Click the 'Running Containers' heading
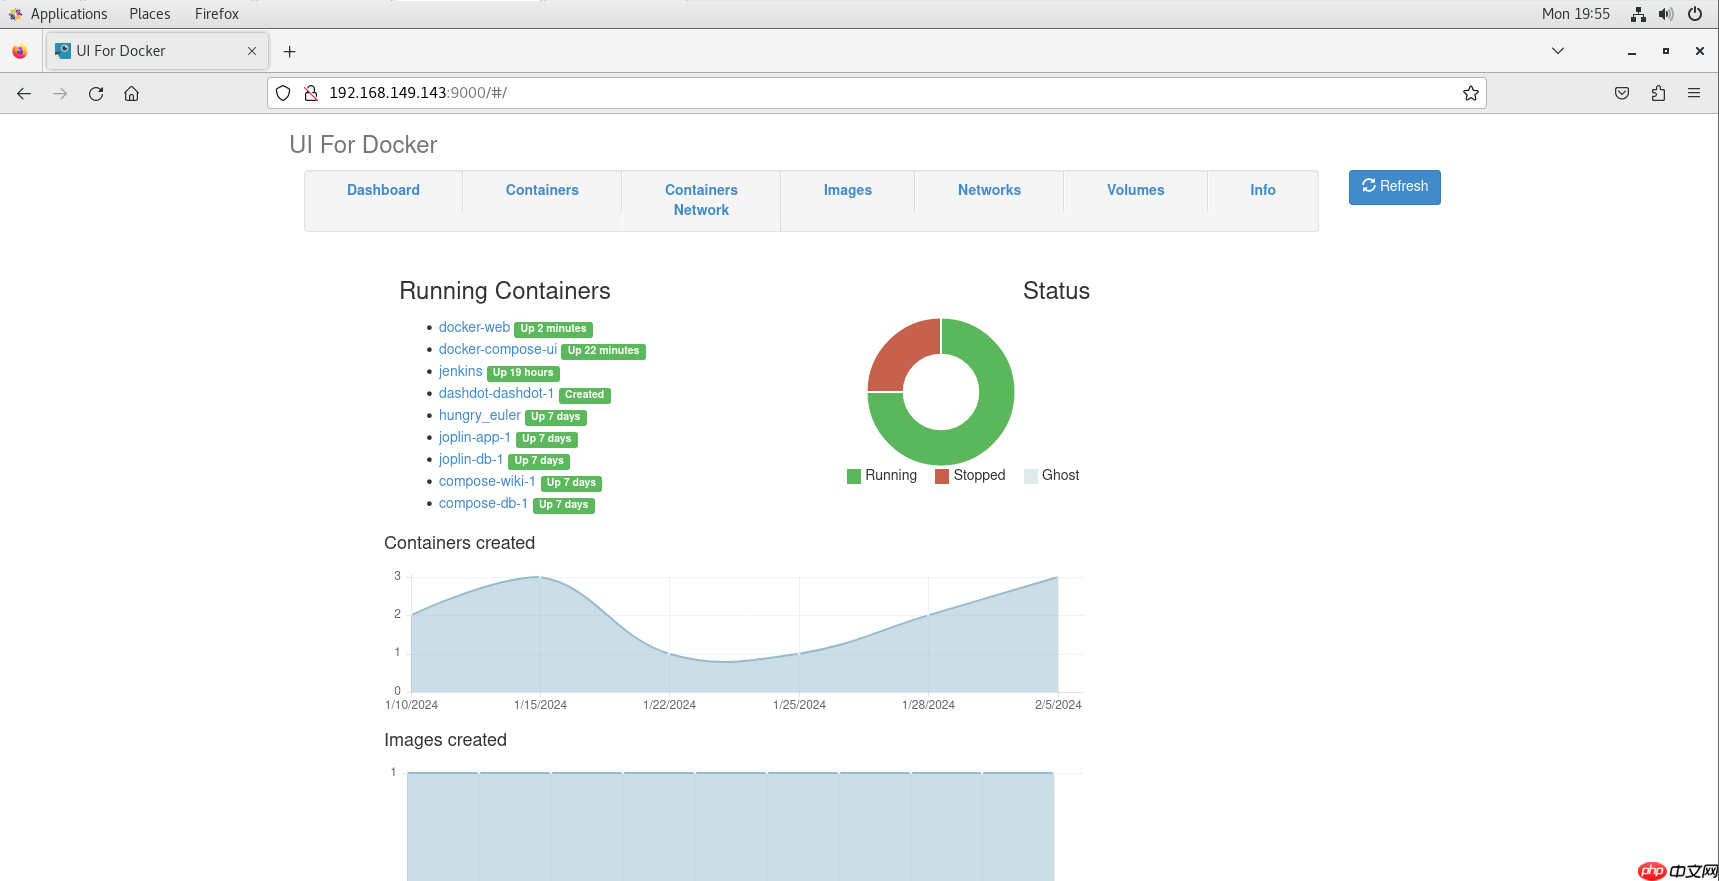This screenshot has width=1719, height=881. (505, 291)
